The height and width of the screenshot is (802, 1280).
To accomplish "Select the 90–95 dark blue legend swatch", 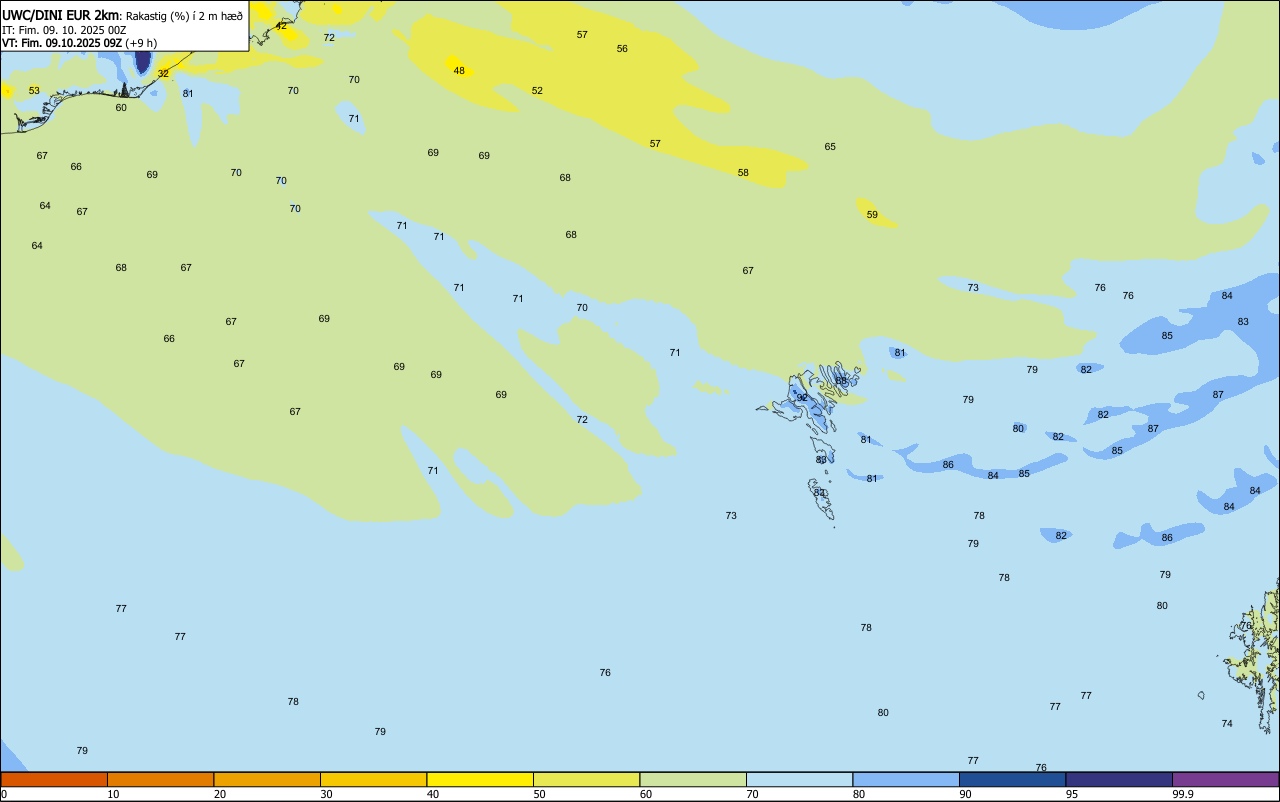I will click(1012, 779).
